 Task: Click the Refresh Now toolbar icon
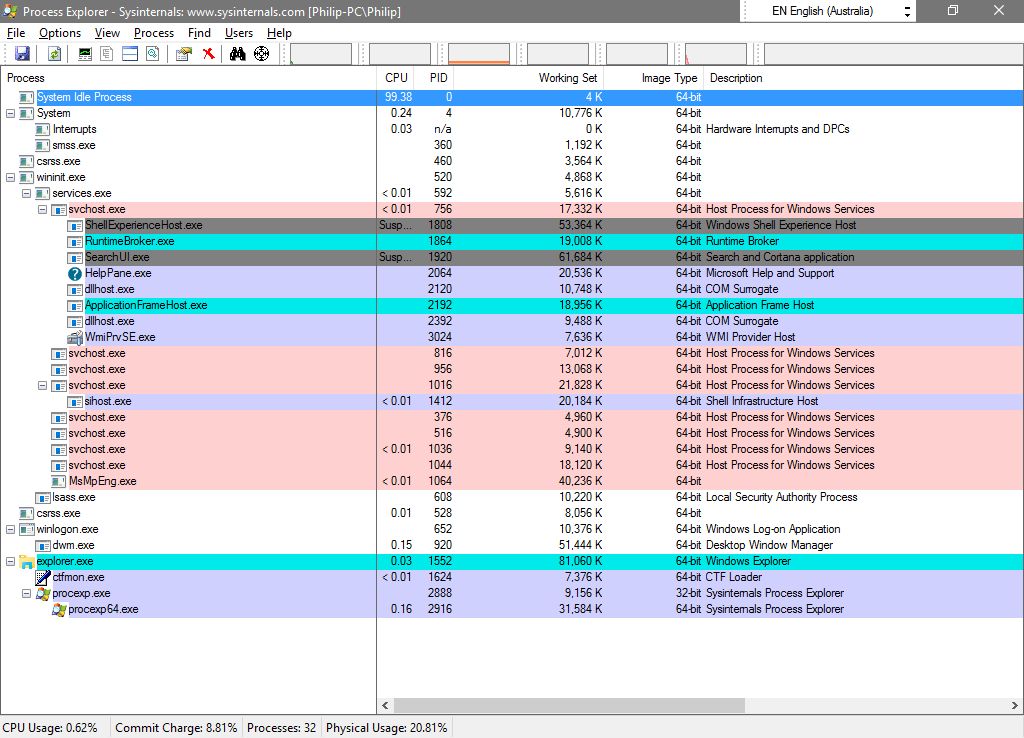[54, 54]
